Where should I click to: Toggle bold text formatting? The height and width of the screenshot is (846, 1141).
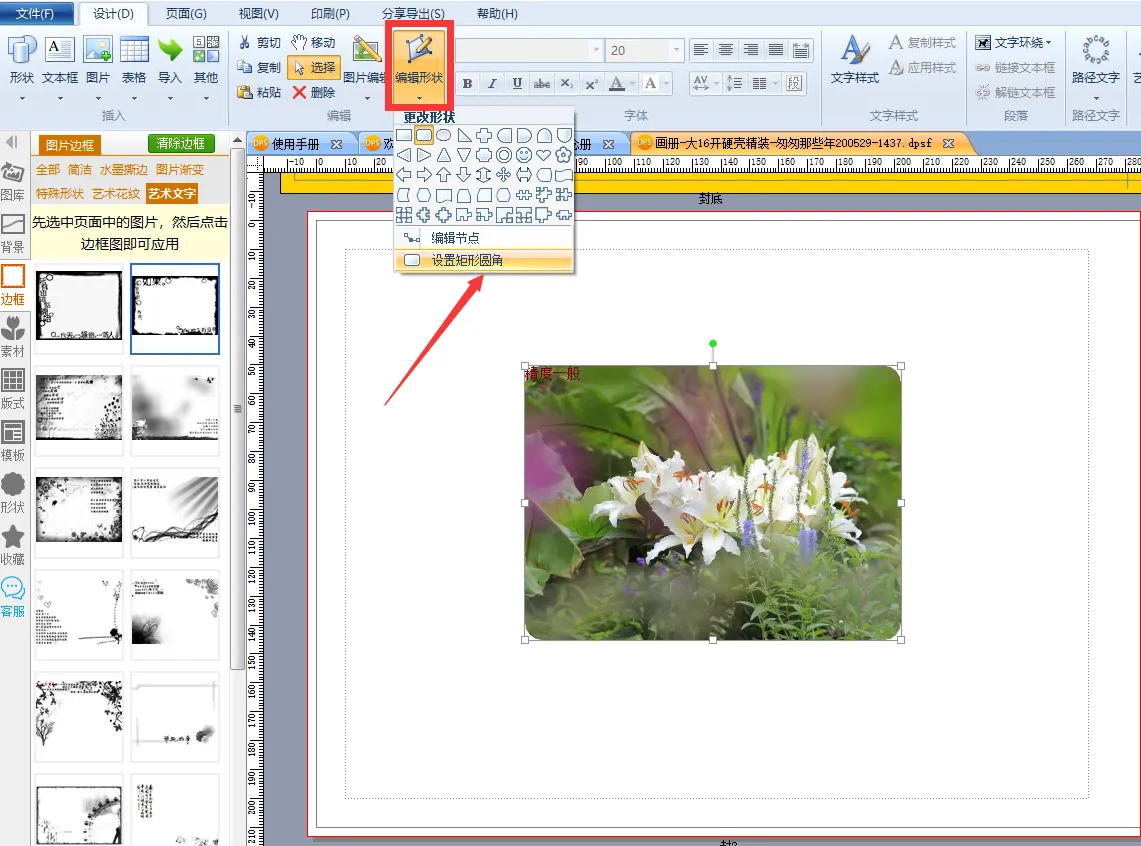click(466, 83)
